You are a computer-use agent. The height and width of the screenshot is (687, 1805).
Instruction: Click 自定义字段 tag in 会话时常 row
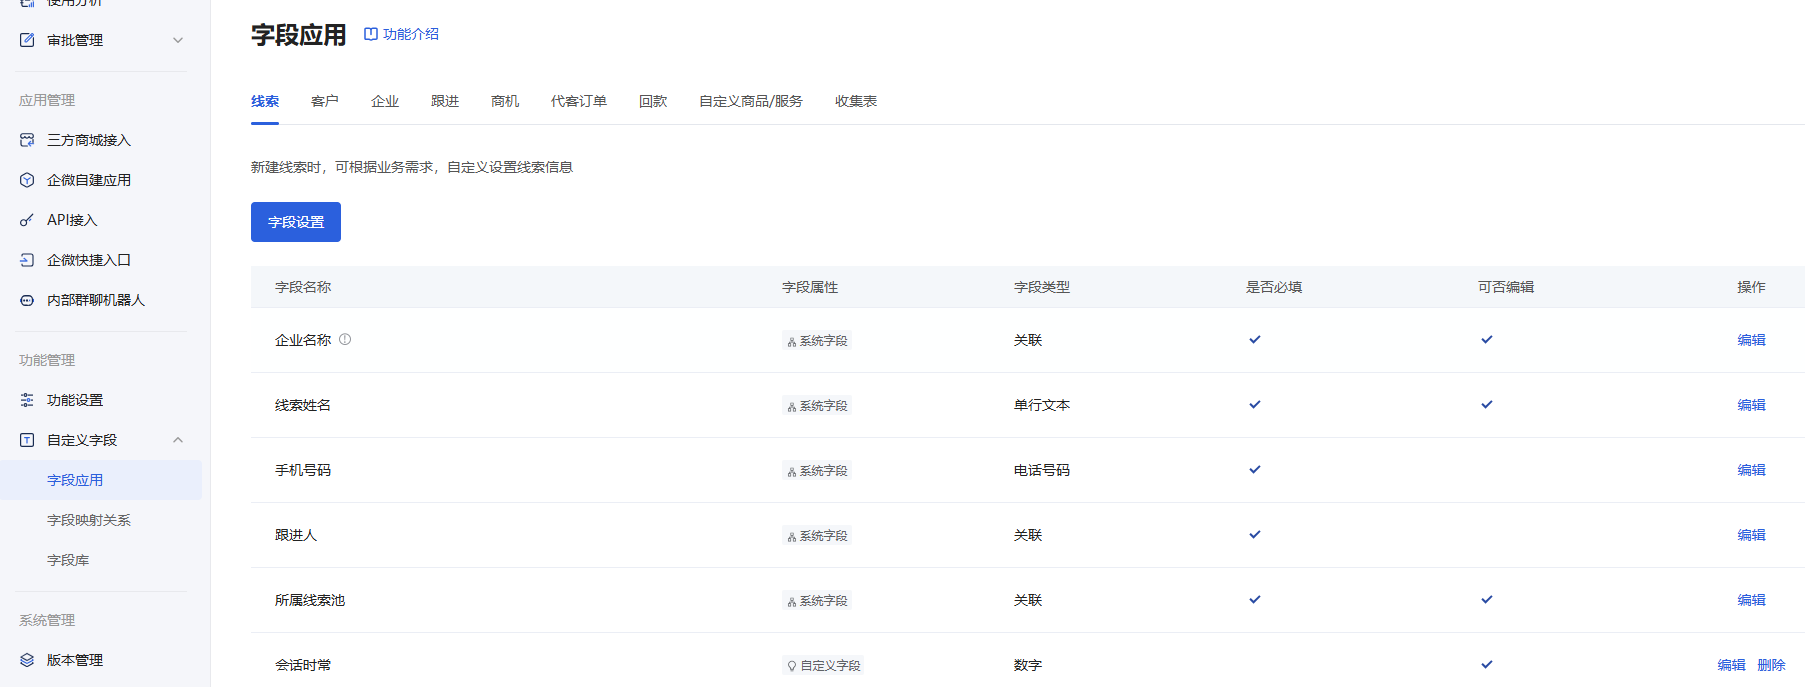point(823,666)
